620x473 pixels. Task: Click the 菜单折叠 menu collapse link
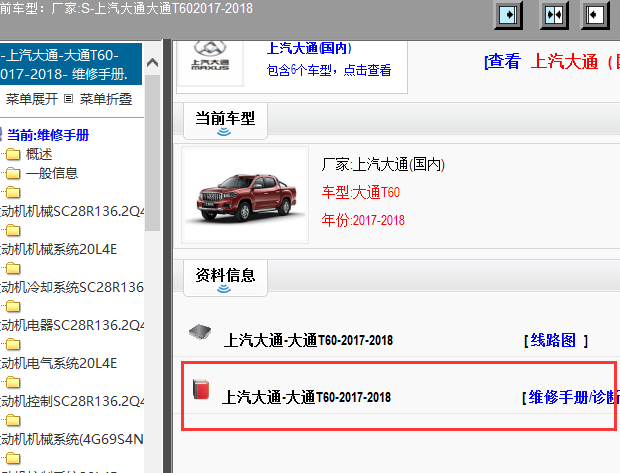click(x=106, y=99)
